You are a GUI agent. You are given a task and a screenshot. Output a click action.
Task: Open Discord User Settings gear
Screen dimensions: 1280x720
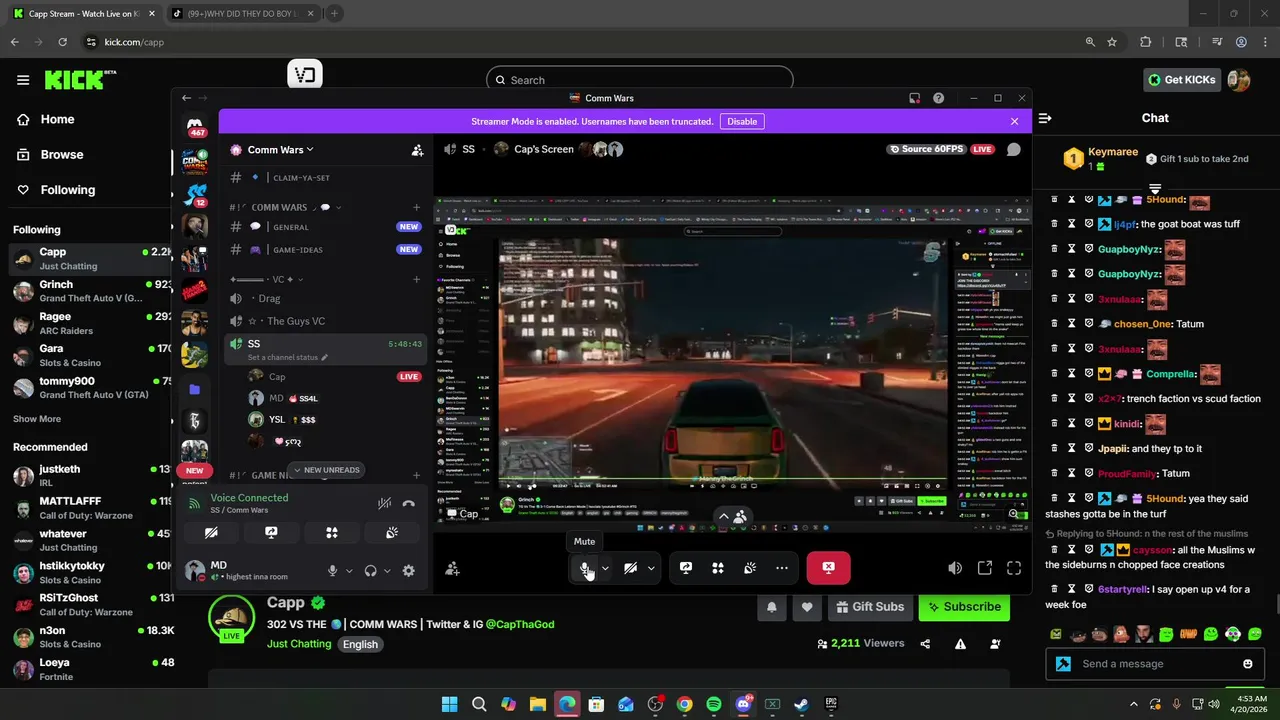tap(408, 570)
